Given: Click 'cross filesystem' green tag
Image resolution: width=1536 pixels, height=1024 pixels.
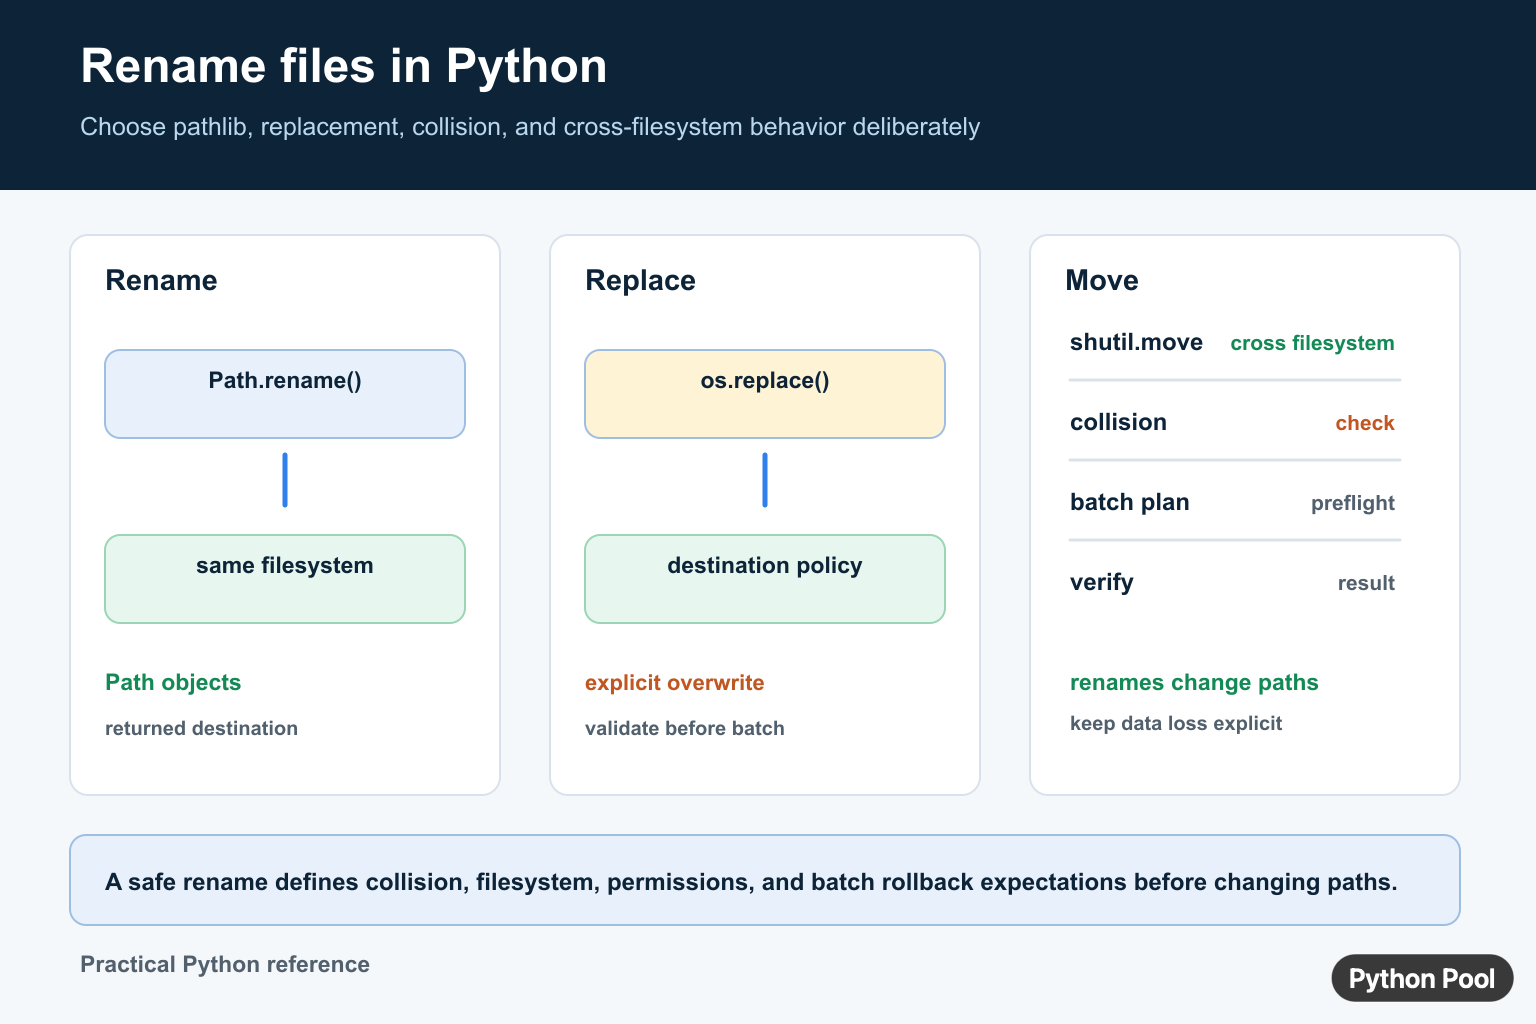Looking at the screenshot, I should coord(1312,343).
